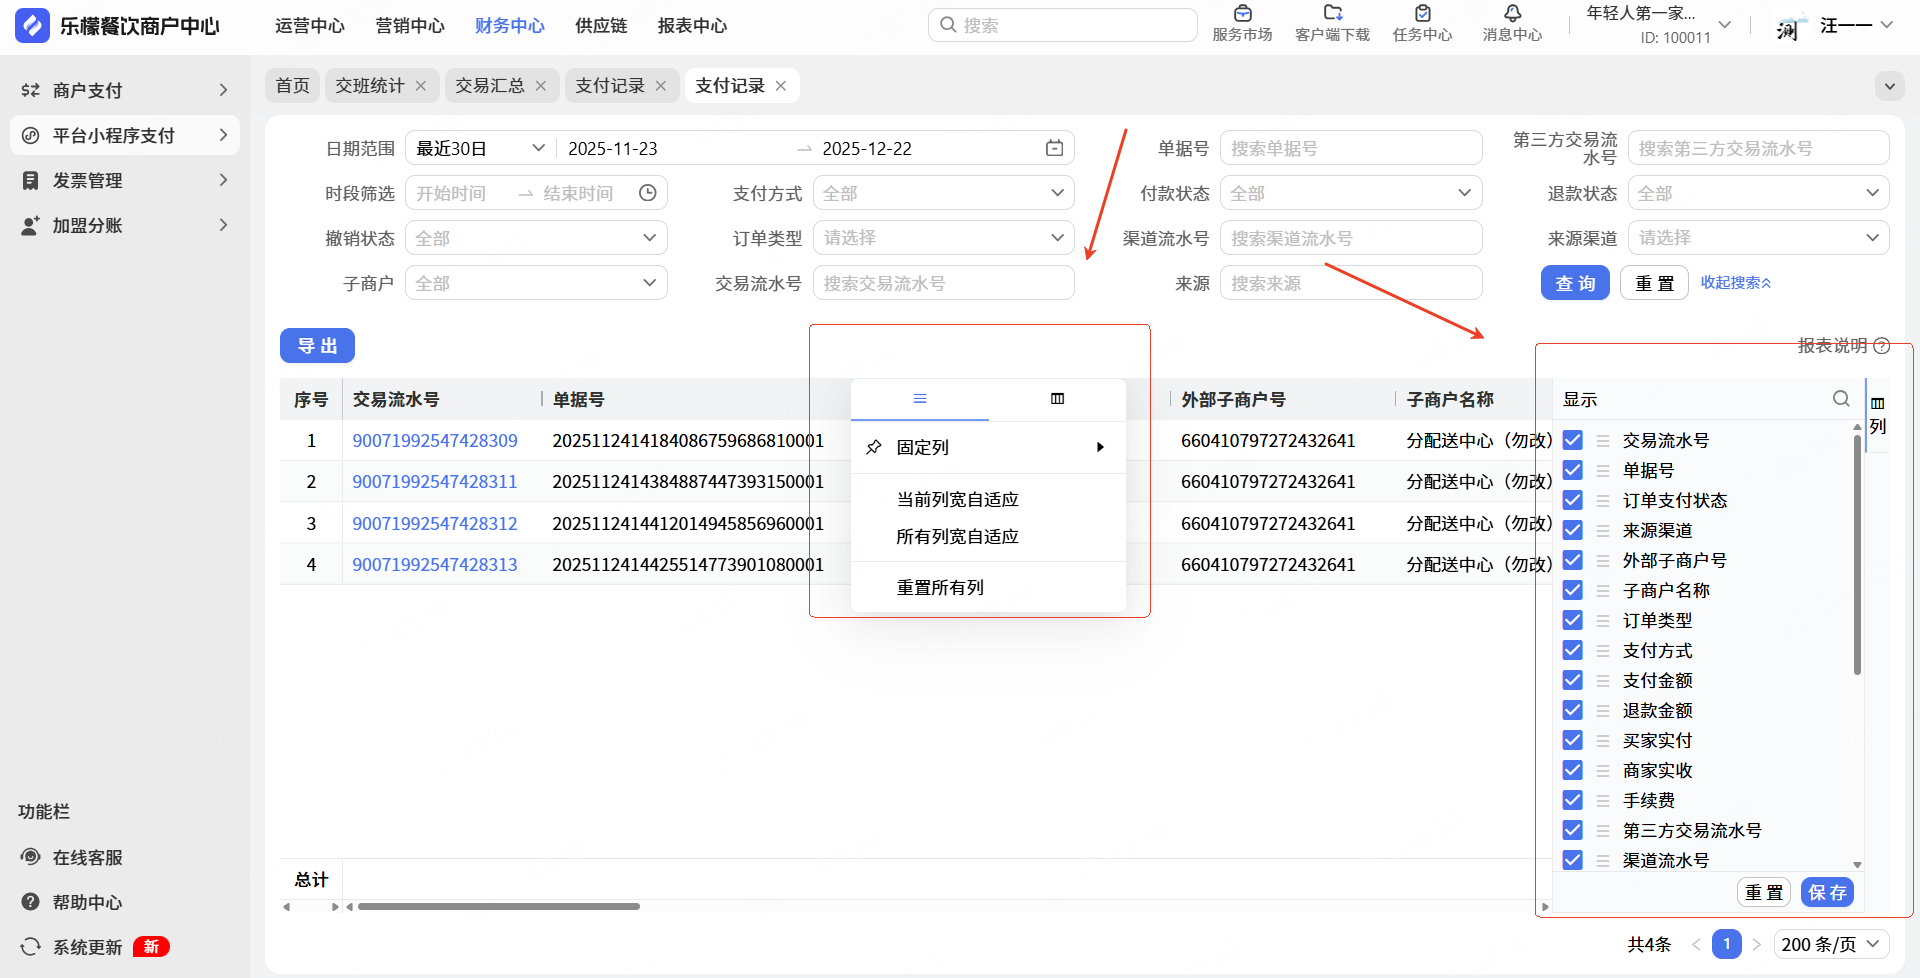
Task: Open the 来源渠道 dropdown
Action: pyautogui.click(x=1758, y=238)
